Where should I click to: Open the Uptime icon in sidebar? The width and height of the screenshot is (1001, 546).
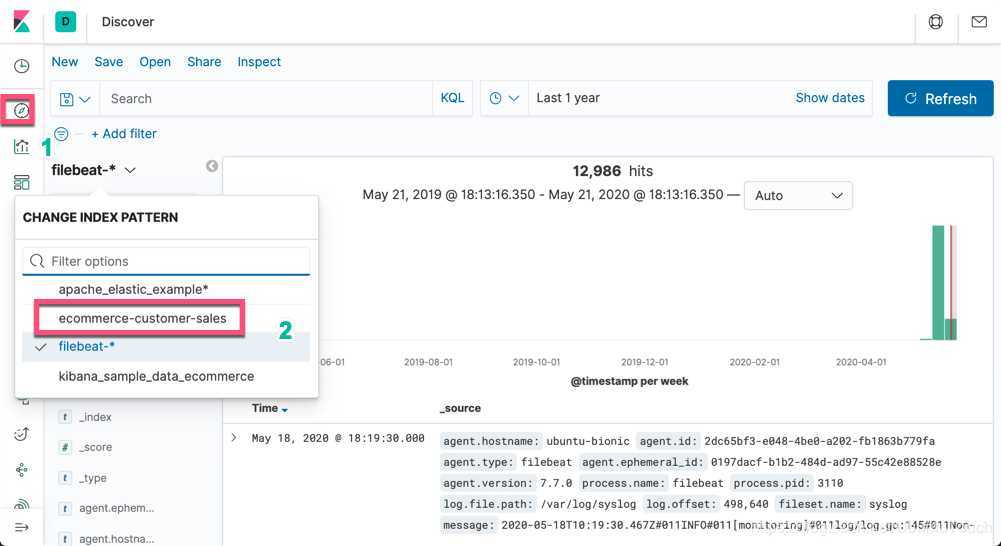click(22, 434)
